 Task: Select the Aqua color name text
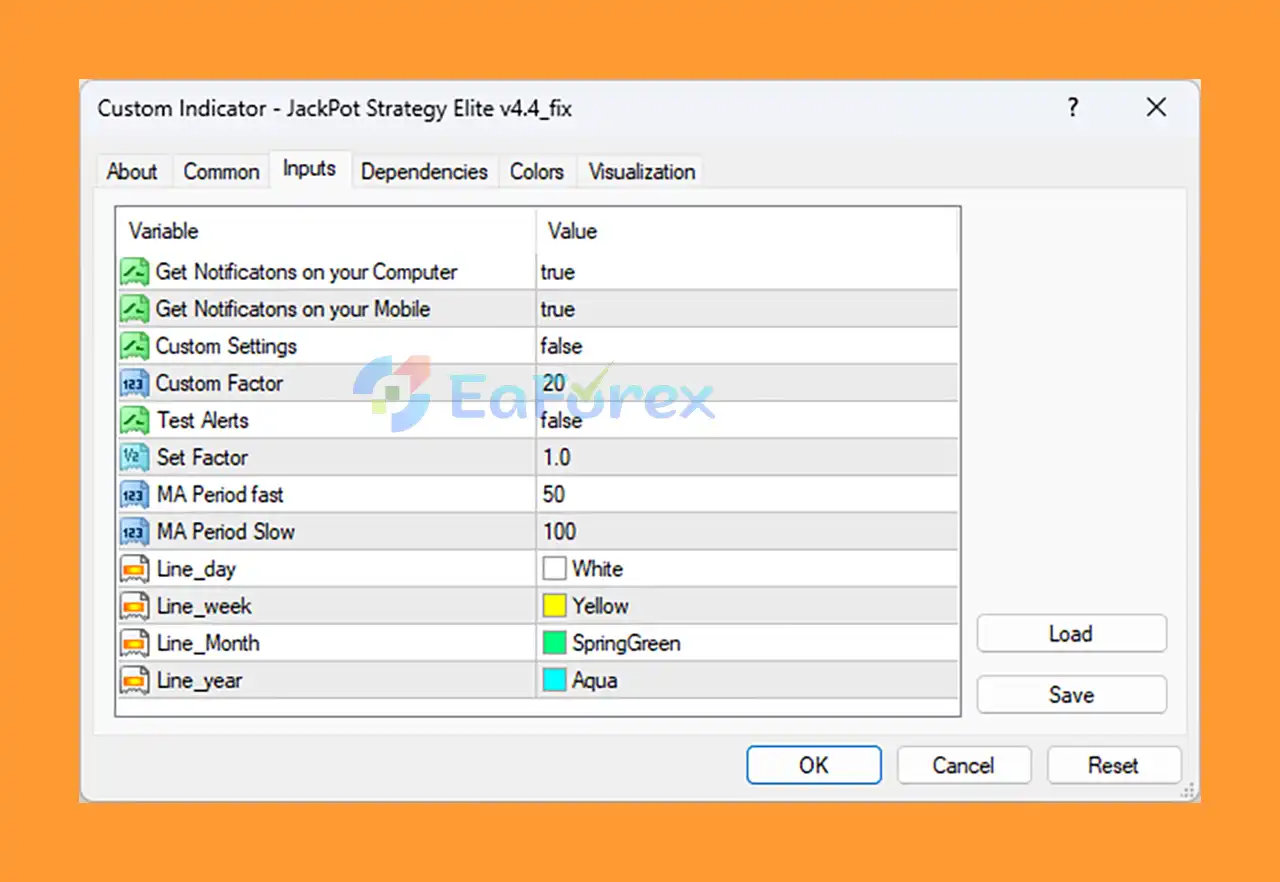click(x=595, y=680)
